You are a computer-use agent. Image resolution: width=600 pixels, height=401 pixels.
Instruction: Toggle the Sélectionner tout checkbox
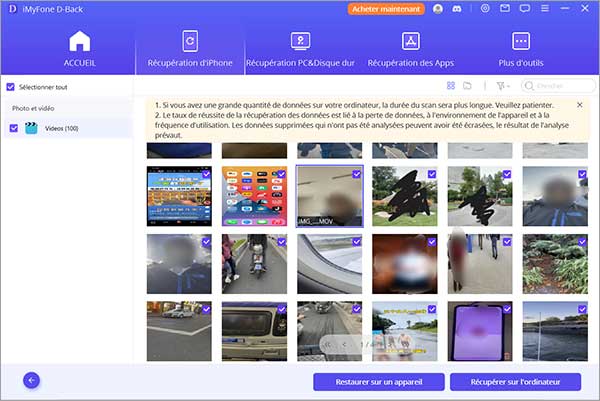(11, 87)
